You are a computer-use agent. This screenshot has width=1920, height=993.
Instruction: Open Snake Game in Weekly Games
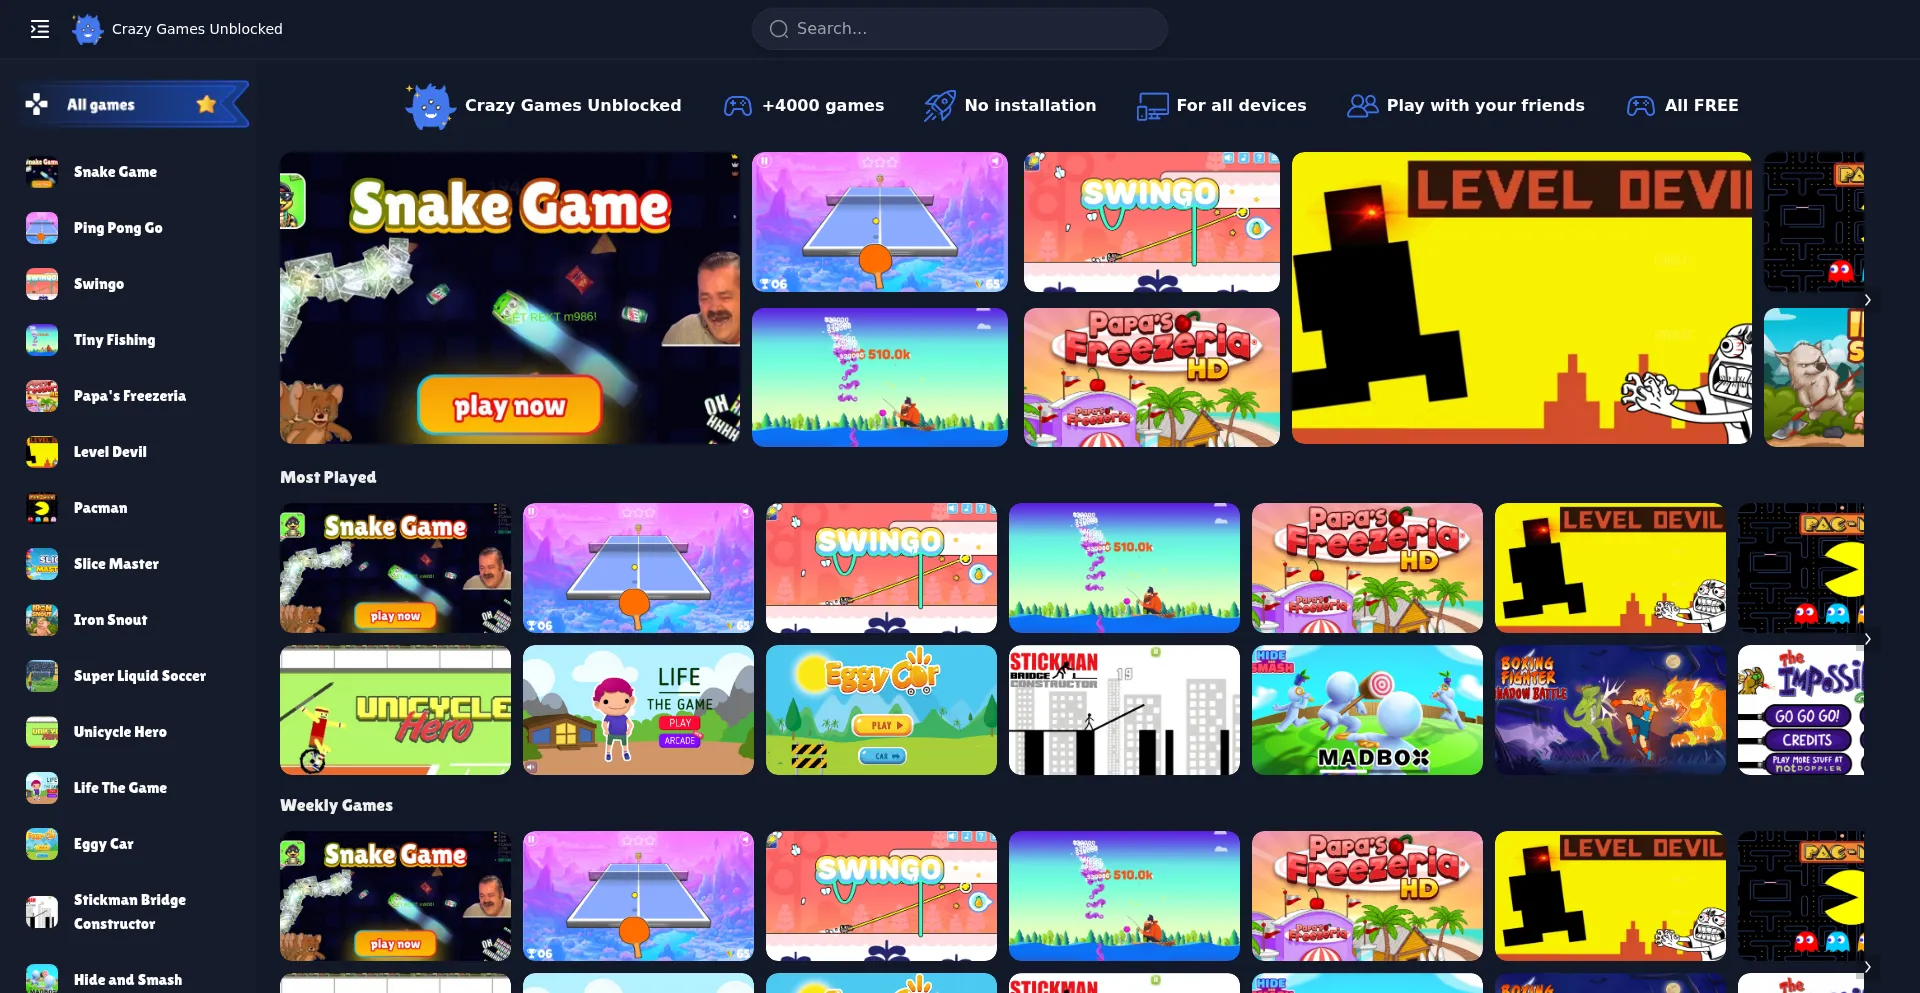395,896
